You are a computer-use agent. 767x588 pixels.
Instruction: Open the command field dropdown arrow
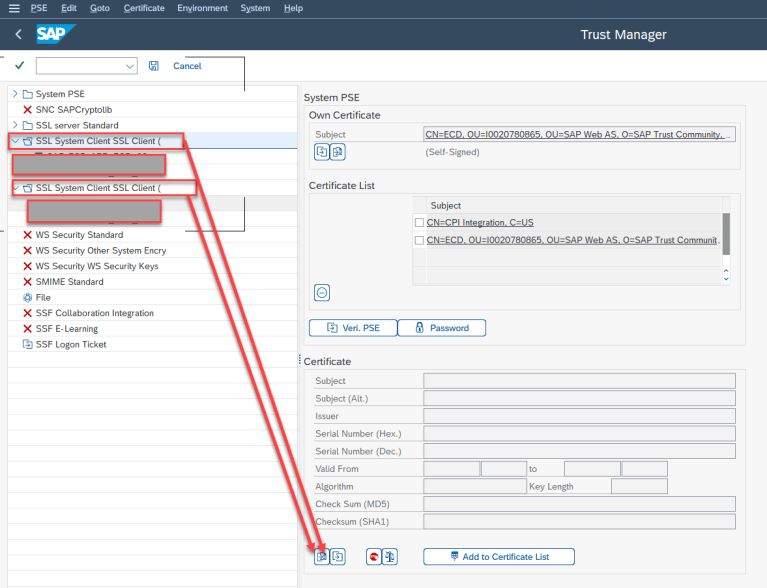coord(130,66)
